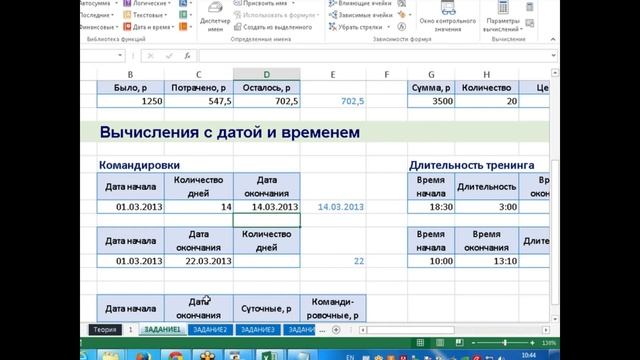Open the Убрать стрелки dropdown arrow

tap(389, 27)
